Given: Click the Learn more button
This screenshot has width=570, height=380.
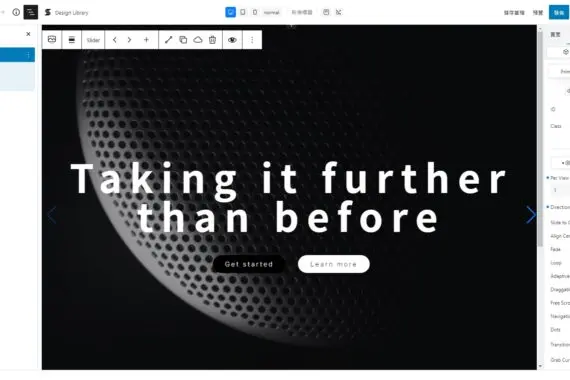Looking at the screenshot, I should pos(334,264).
